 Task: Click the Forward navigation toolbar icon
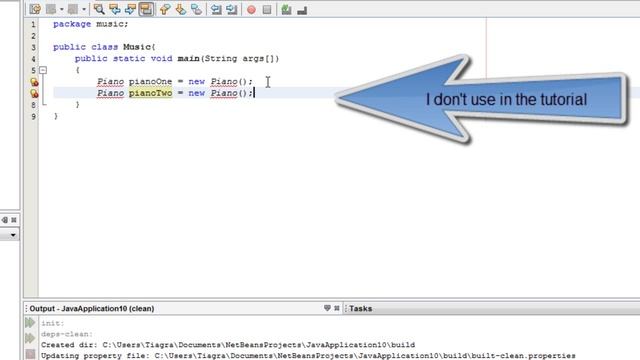coord(73,9)
